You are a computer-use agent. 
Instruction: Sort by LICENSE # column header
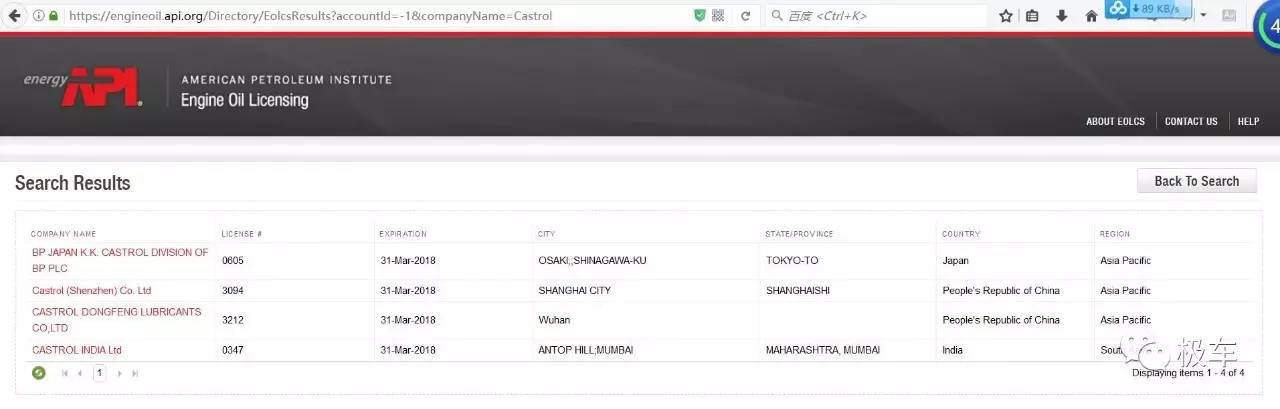[241, 234]
